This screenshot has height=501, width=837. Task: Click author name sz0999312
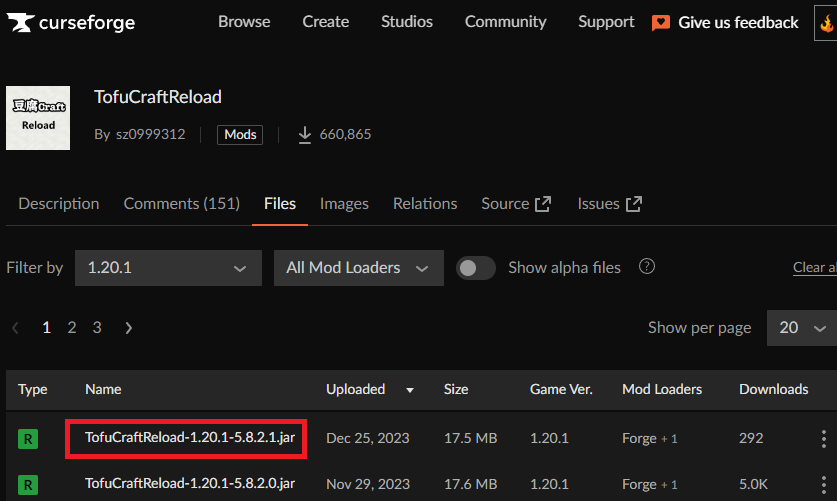150,134
